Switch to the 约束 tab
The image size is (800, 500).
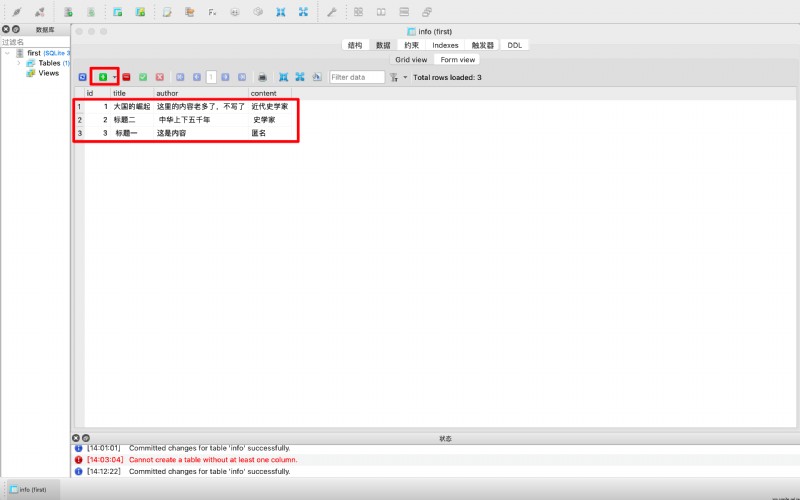412,45
